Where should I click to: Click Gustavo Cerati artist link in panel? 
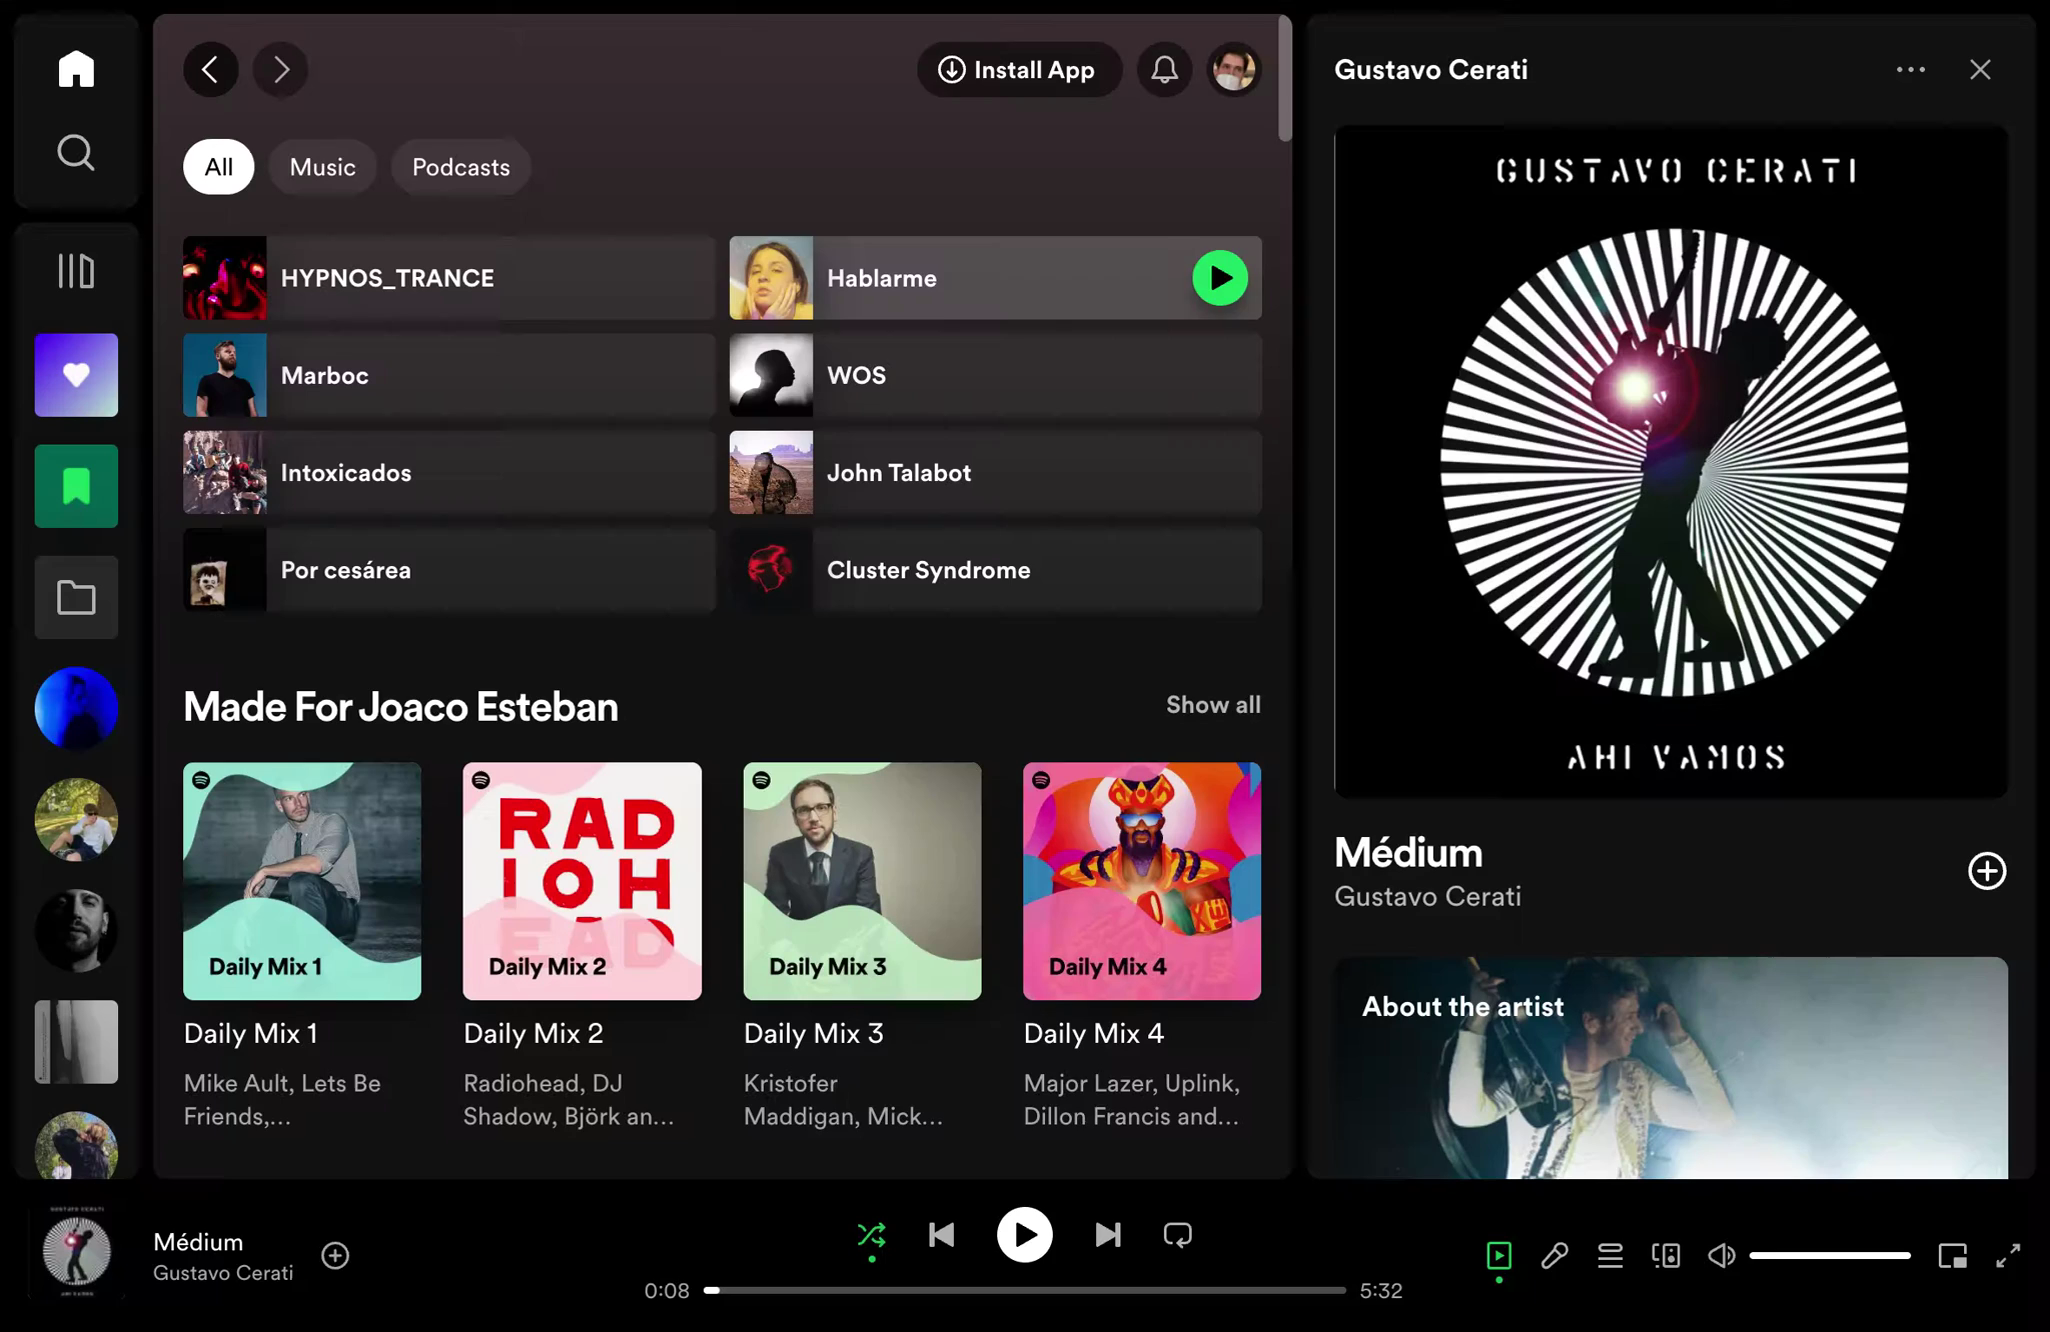[1428, 897]
